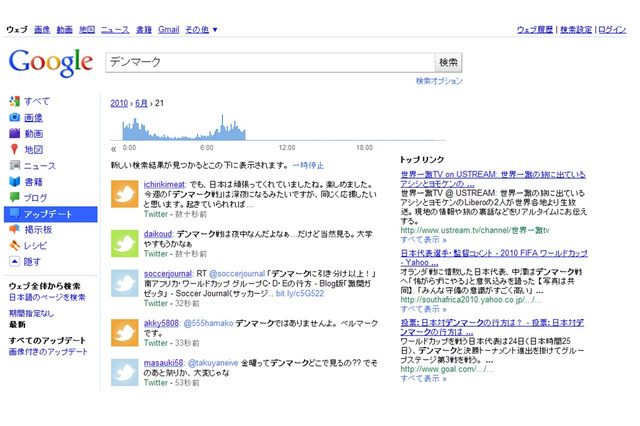Open soccerjournal username link
The height and width of the screenshot is (426, 640).
click(168, 273)
